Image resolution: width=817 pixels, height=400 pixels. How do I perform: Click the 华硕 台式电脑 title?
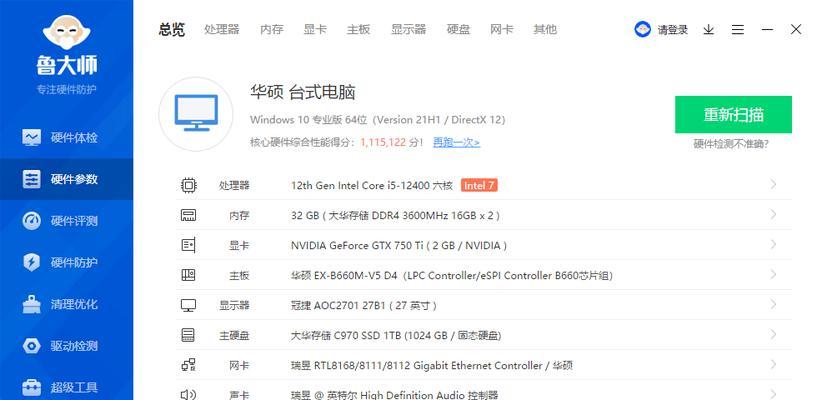click(302, 93)
